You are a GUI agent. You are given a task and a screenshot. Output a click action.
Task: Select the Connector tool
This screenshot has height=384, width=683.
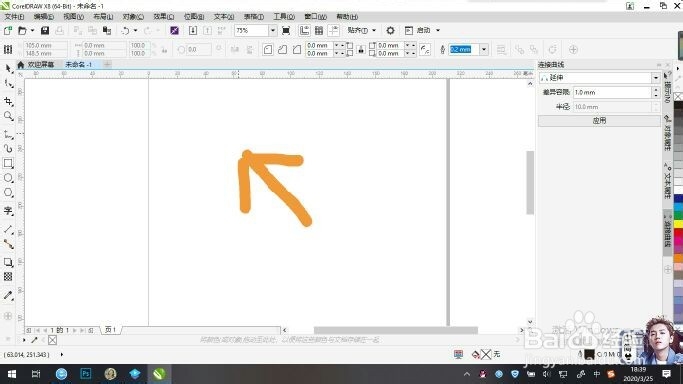(x=8, y=244)
